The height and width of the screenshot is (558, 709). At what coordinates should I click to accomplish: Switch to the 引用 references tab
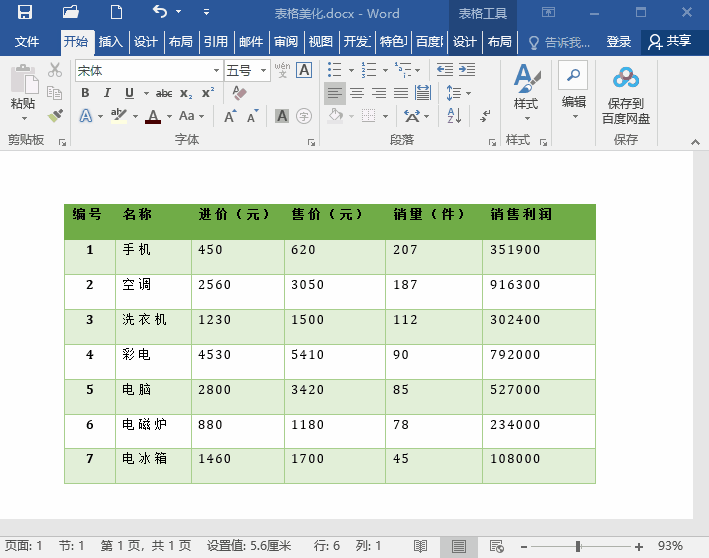coord(216,42)
